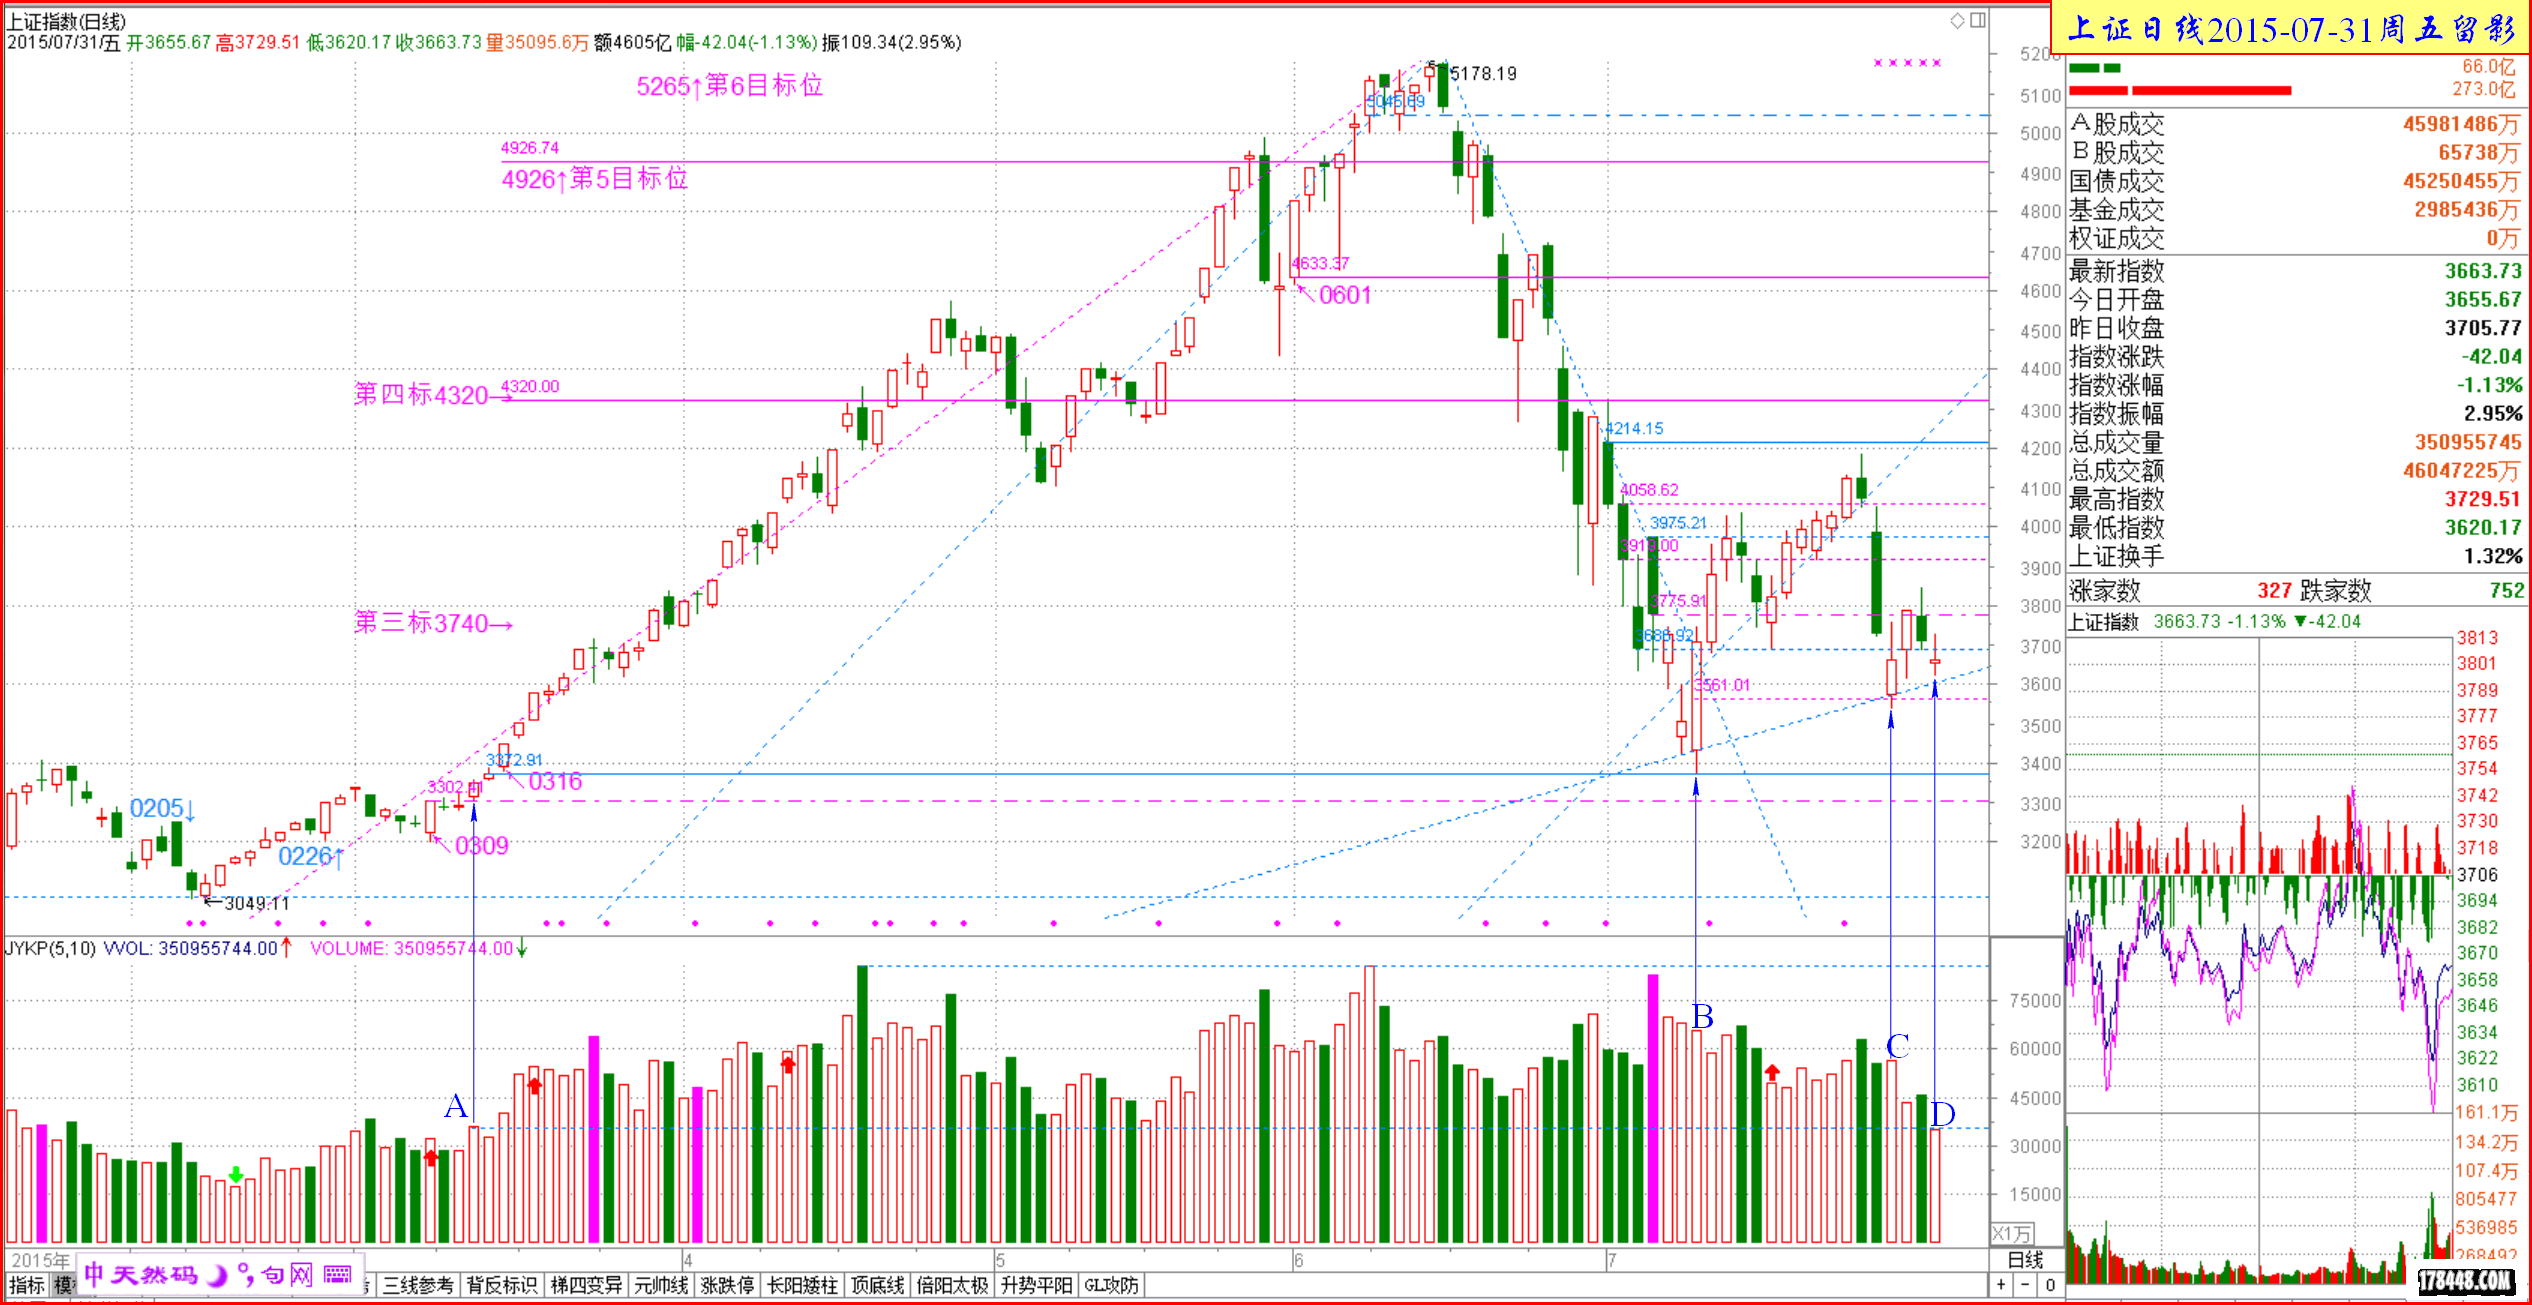Select the 张跌停 indicator tab
The width and height of the screenshot is (2532, 1305).
727,1285
